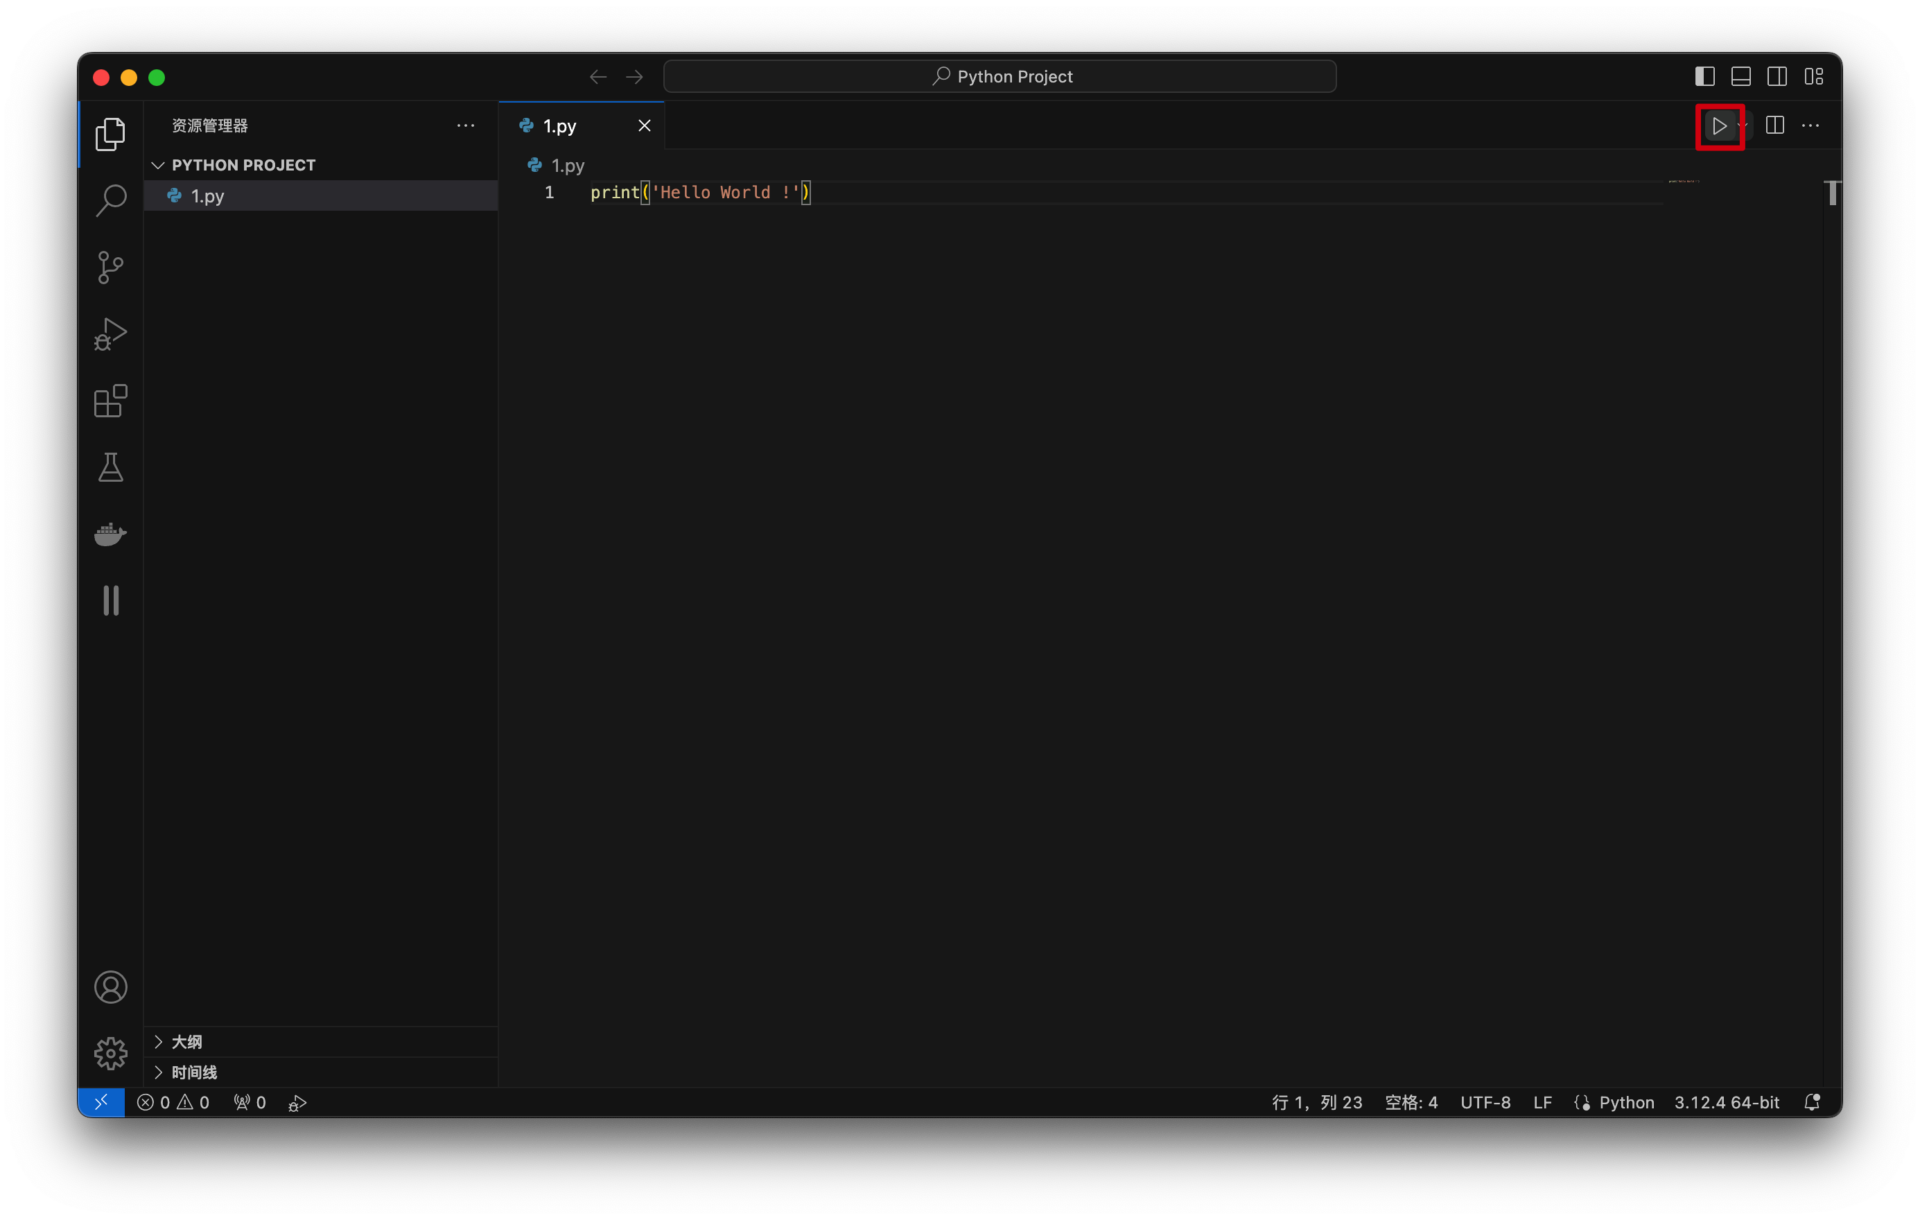Click the Python 3.12.4 64-bit interpreter selector
This screenshot has height=1220, width=1920.
pos(1726,1102)
